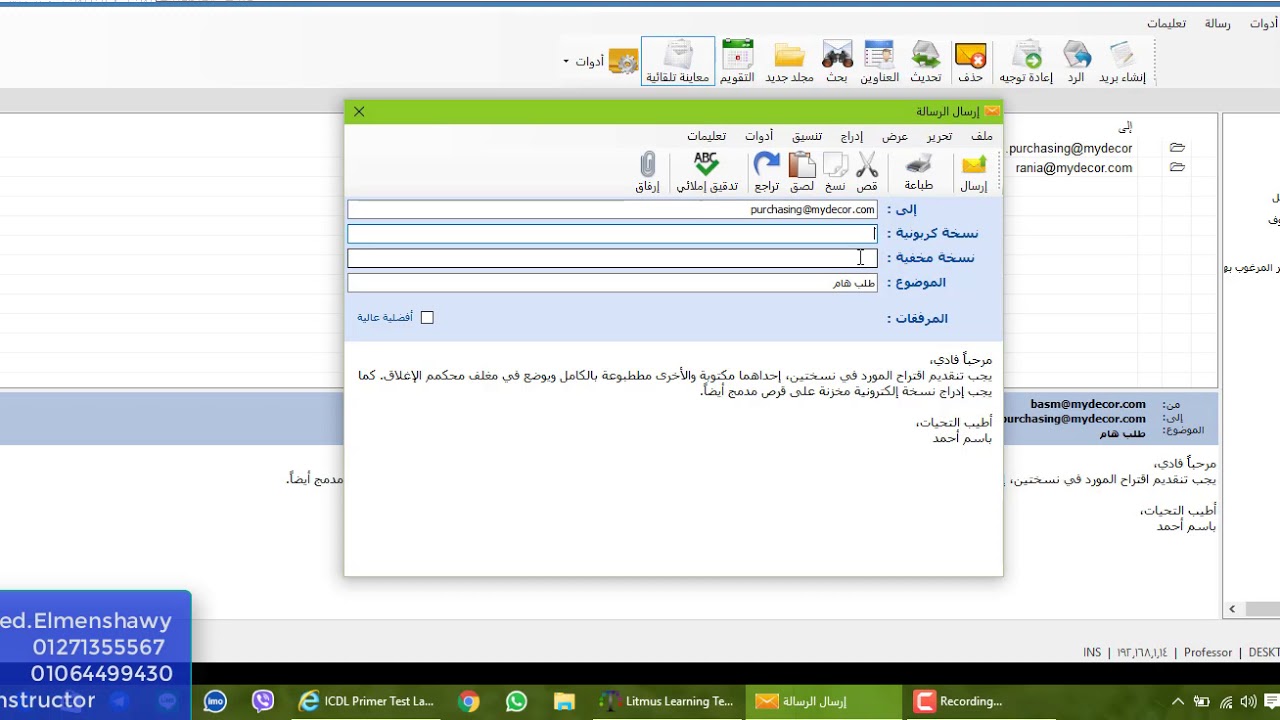The image size is (1280, 720).
Task: Open the Message (رسالة) menu in main window
Action: point(1217,23)
